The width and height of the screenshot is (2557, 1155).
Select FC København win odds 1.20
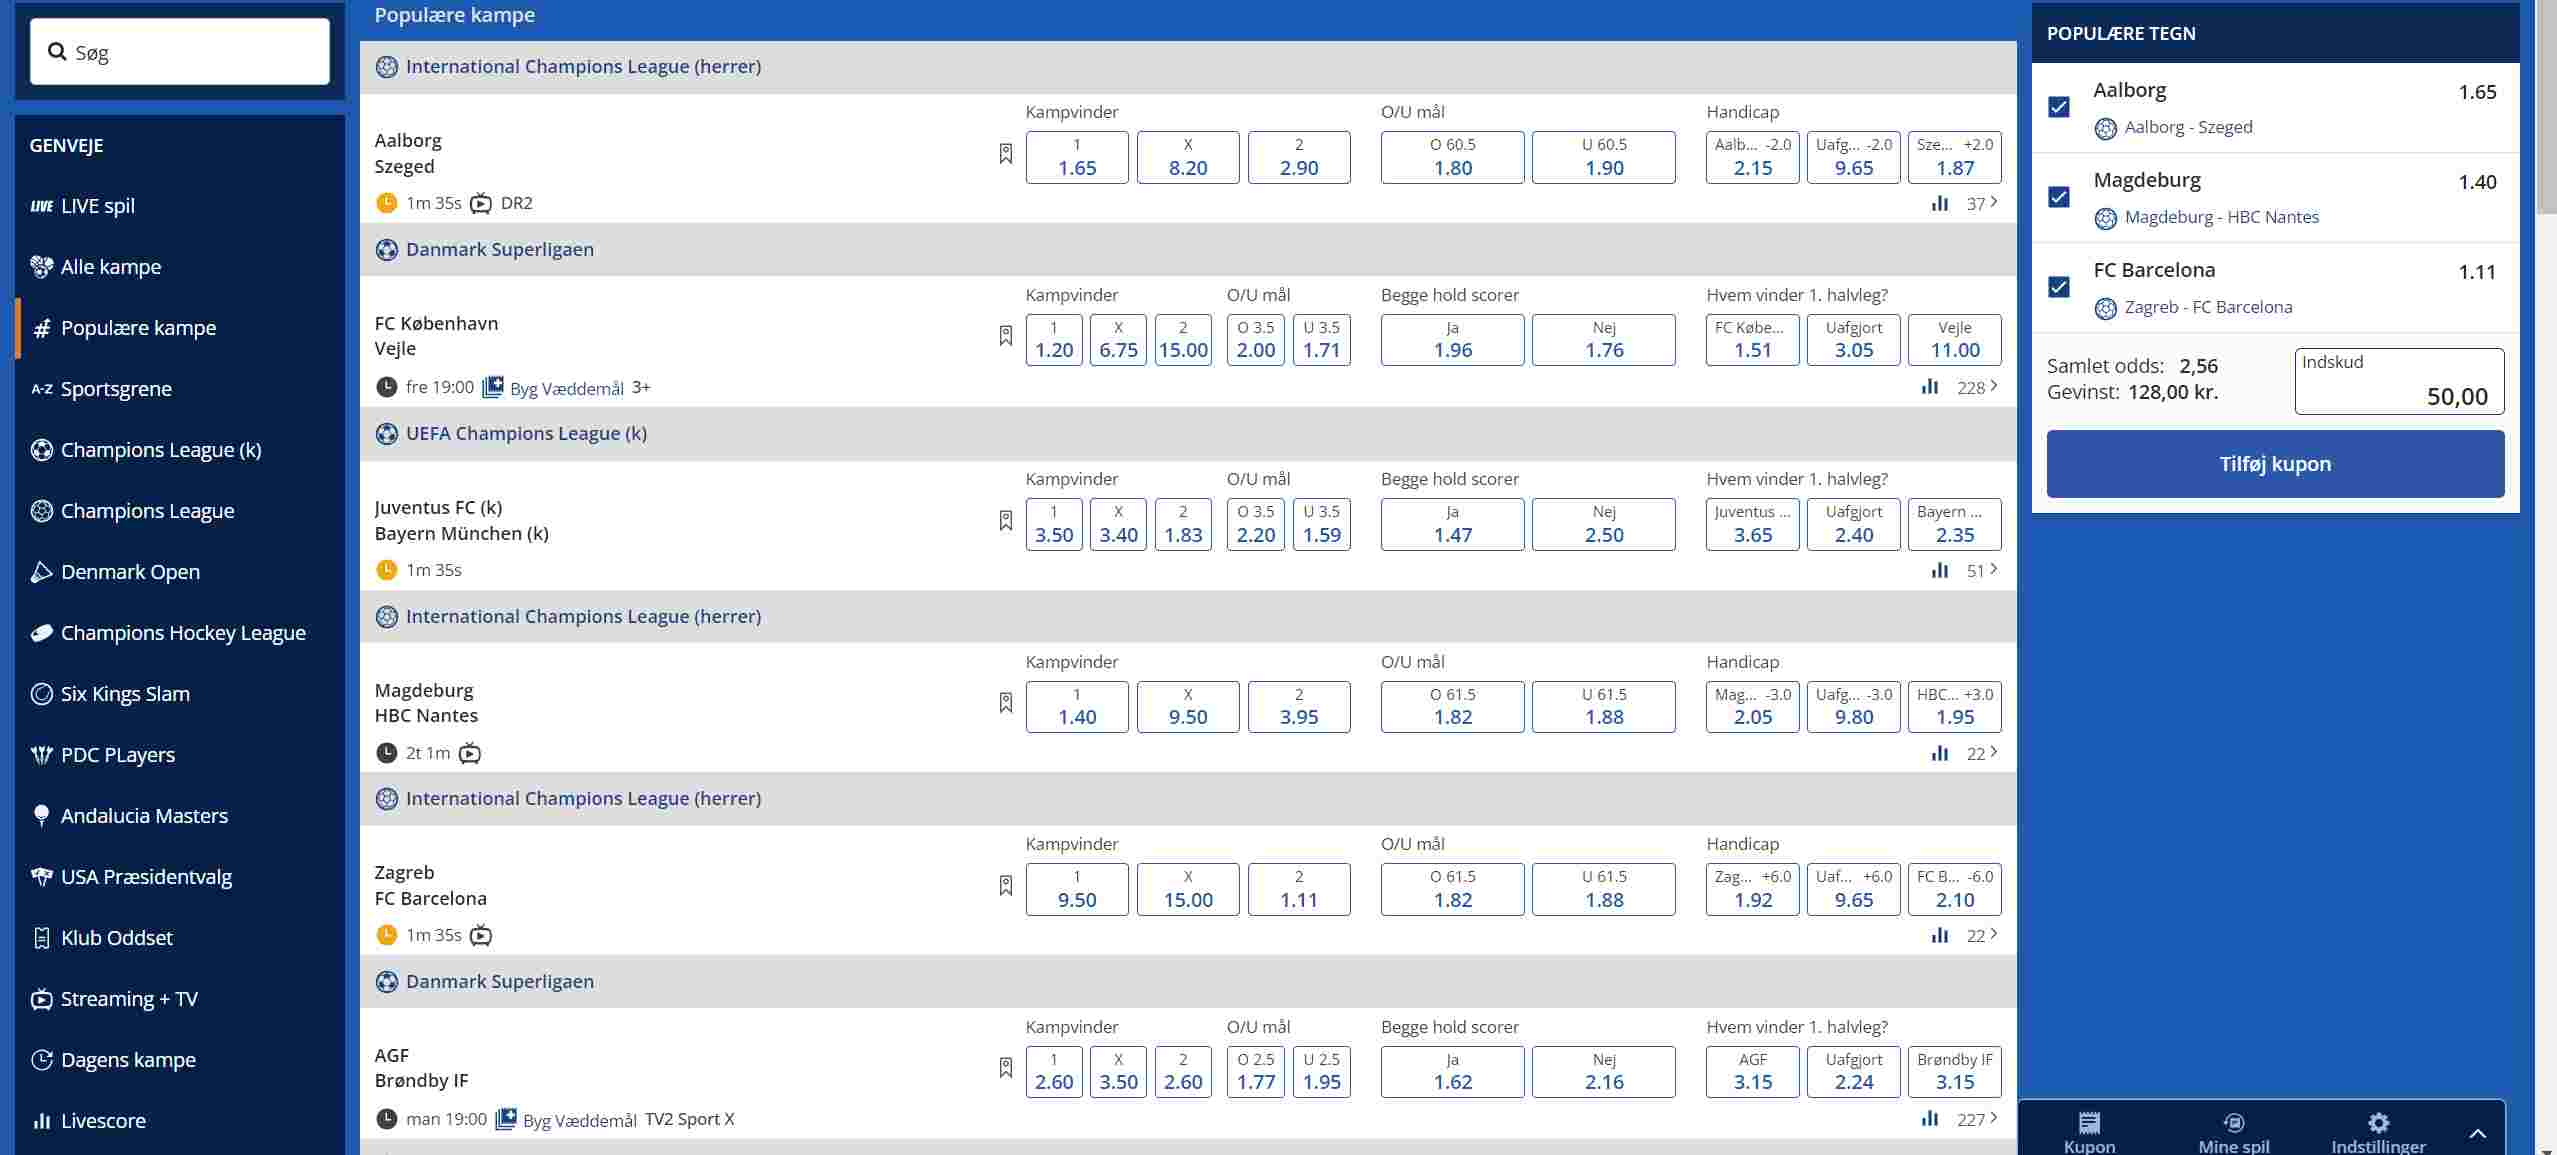click(1054, 340)
